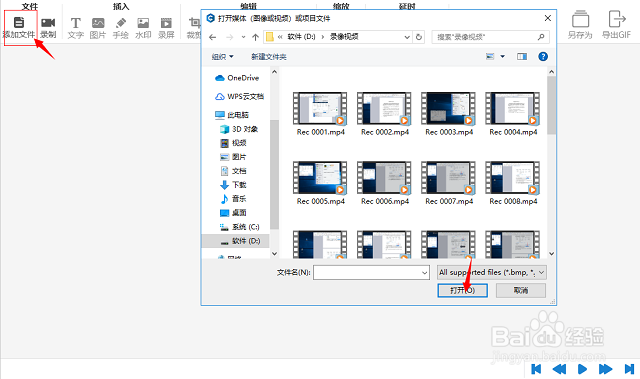Close the open media dialog

click(x=548, y=18)
